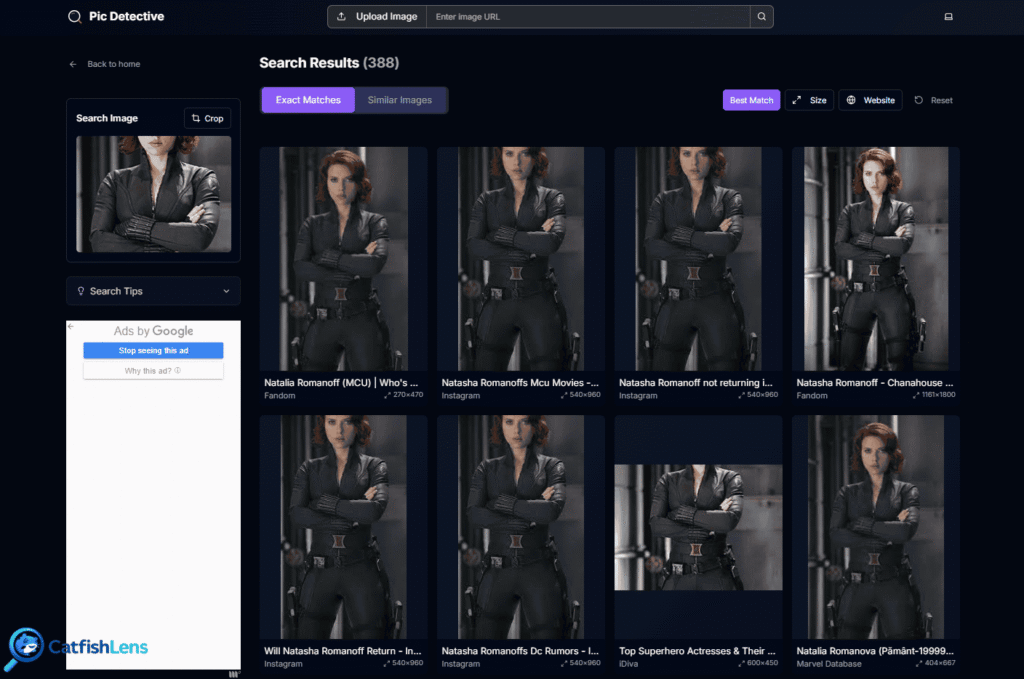Open the Natasha Romanoff not returning result thumbnail
This screenshot has height=679, width=1024.
point(698,259)
